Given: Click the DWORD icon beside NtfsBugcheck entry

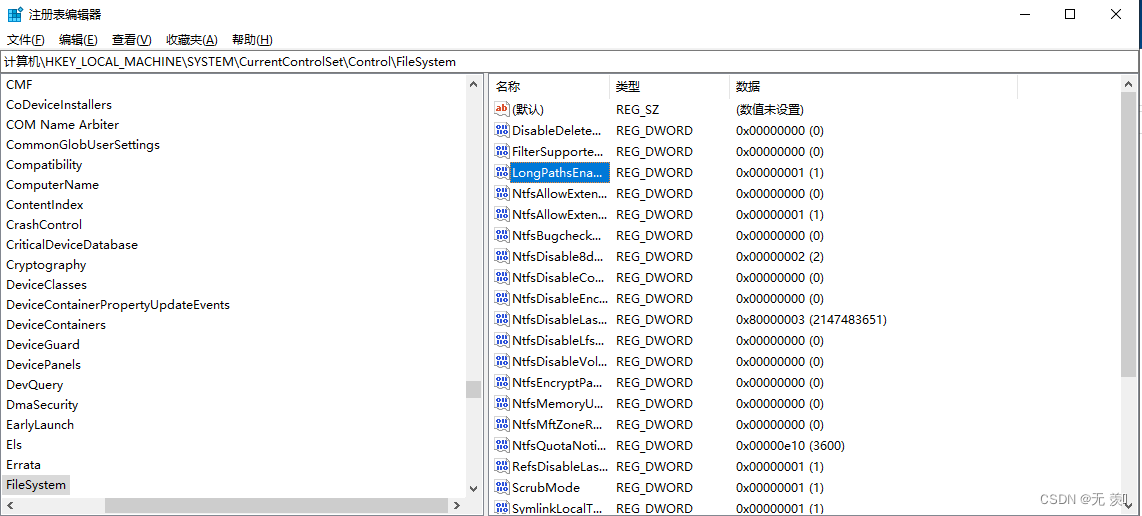Looking at the screenshot, I should tap(502, 235).
